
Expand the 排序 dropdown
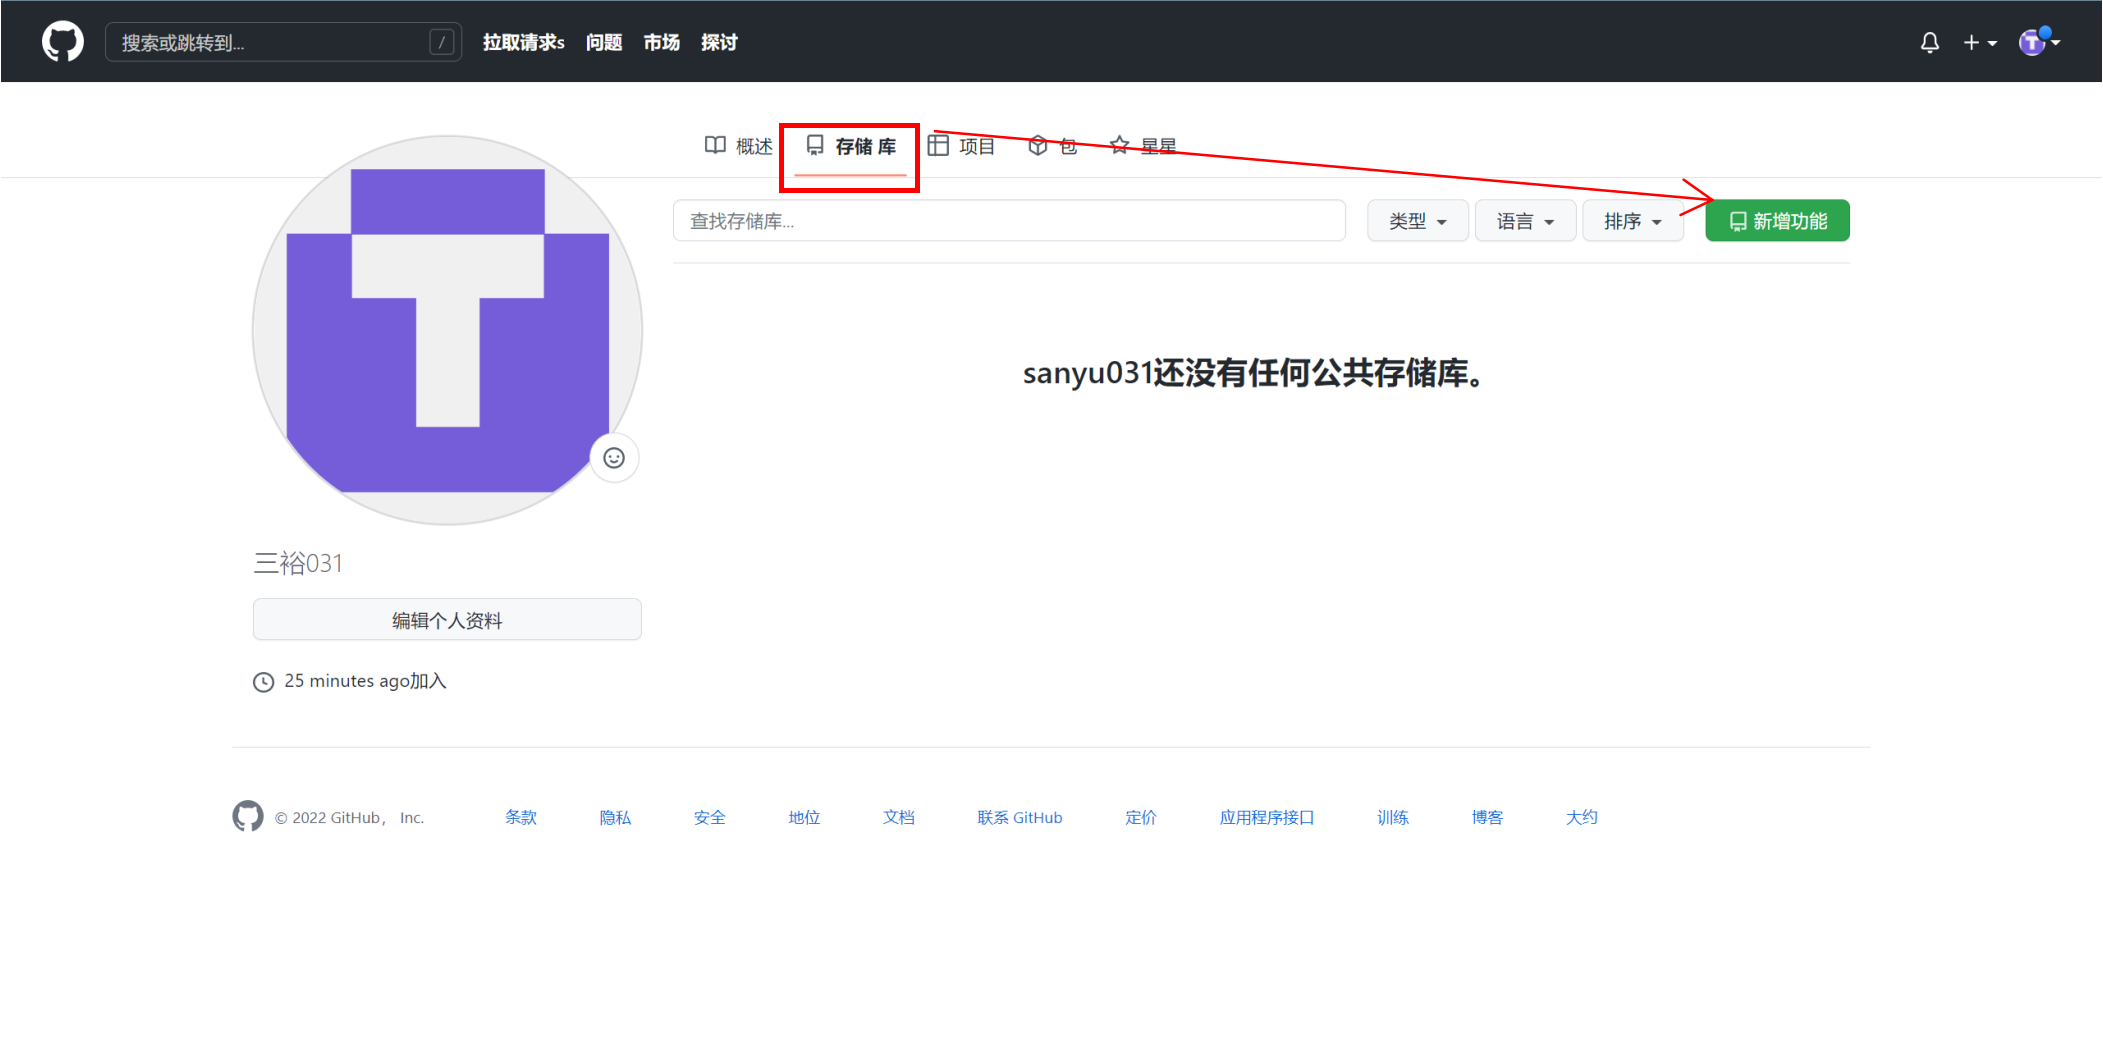point(1632,221)
